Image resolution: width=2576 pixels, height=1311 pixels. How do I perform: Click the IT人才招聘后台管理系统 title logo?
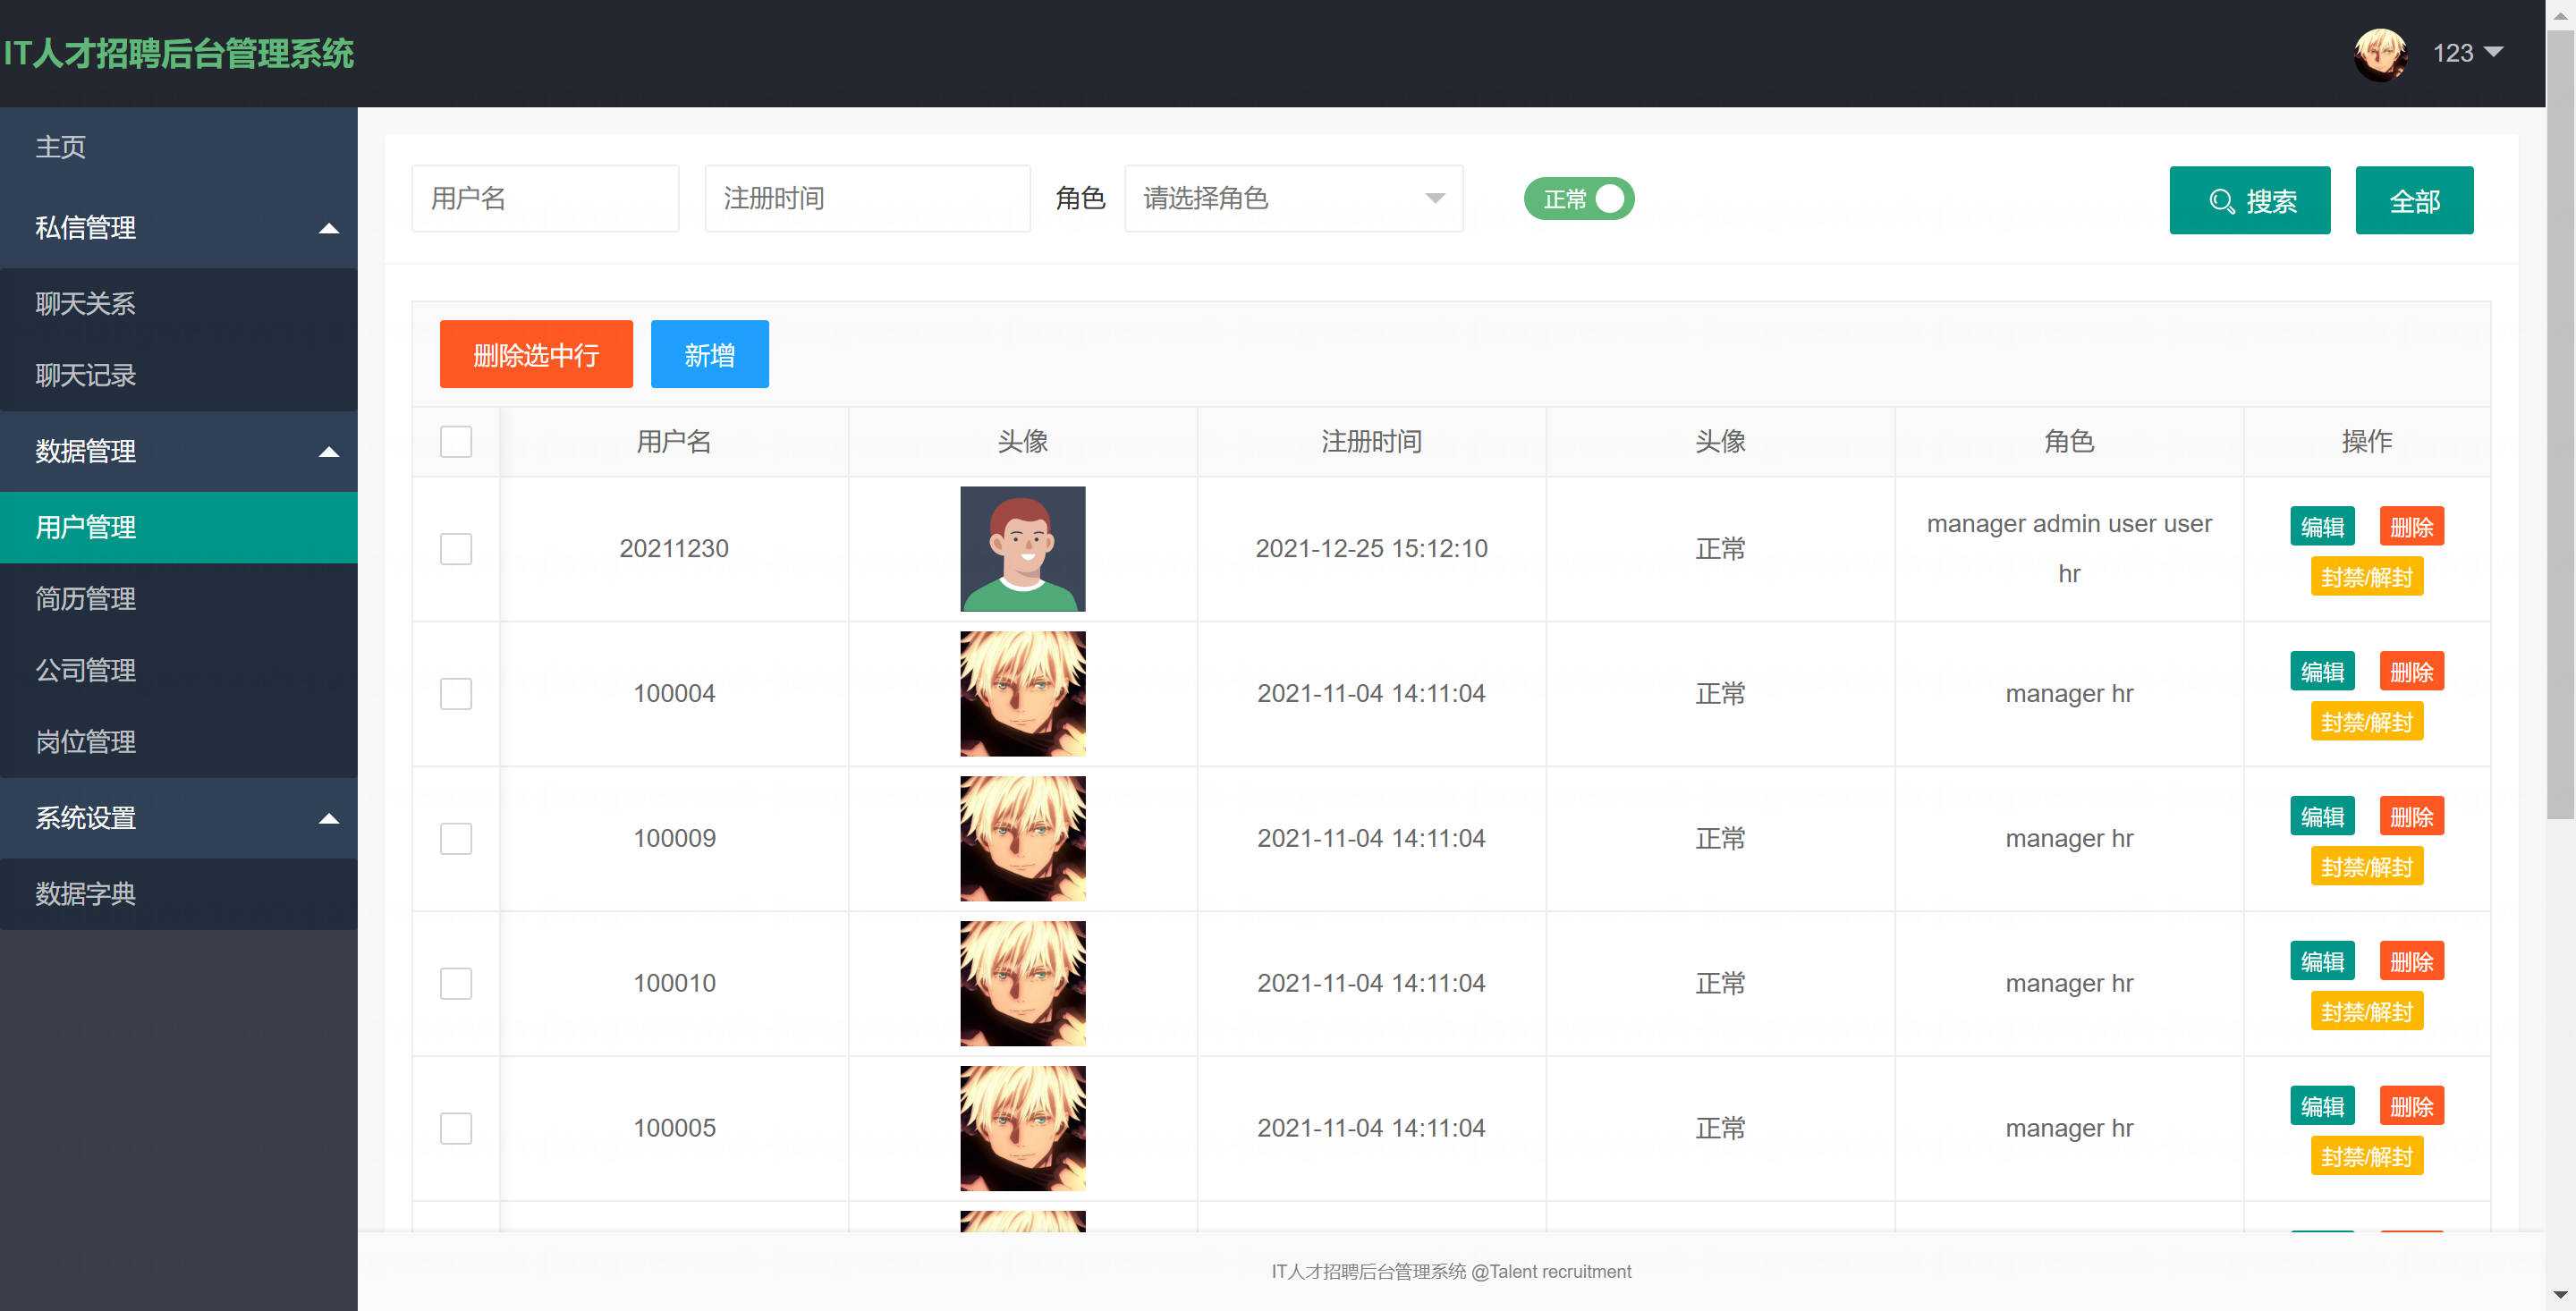pos(179,53)
